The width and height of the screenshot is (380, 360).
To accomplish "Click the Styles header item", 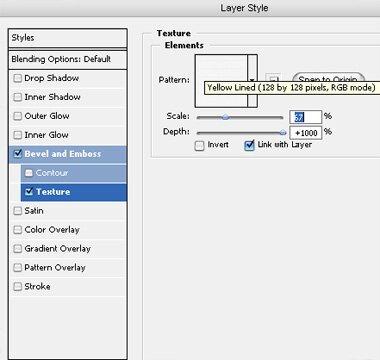I will pyautogui.click(x=68, y=38).
